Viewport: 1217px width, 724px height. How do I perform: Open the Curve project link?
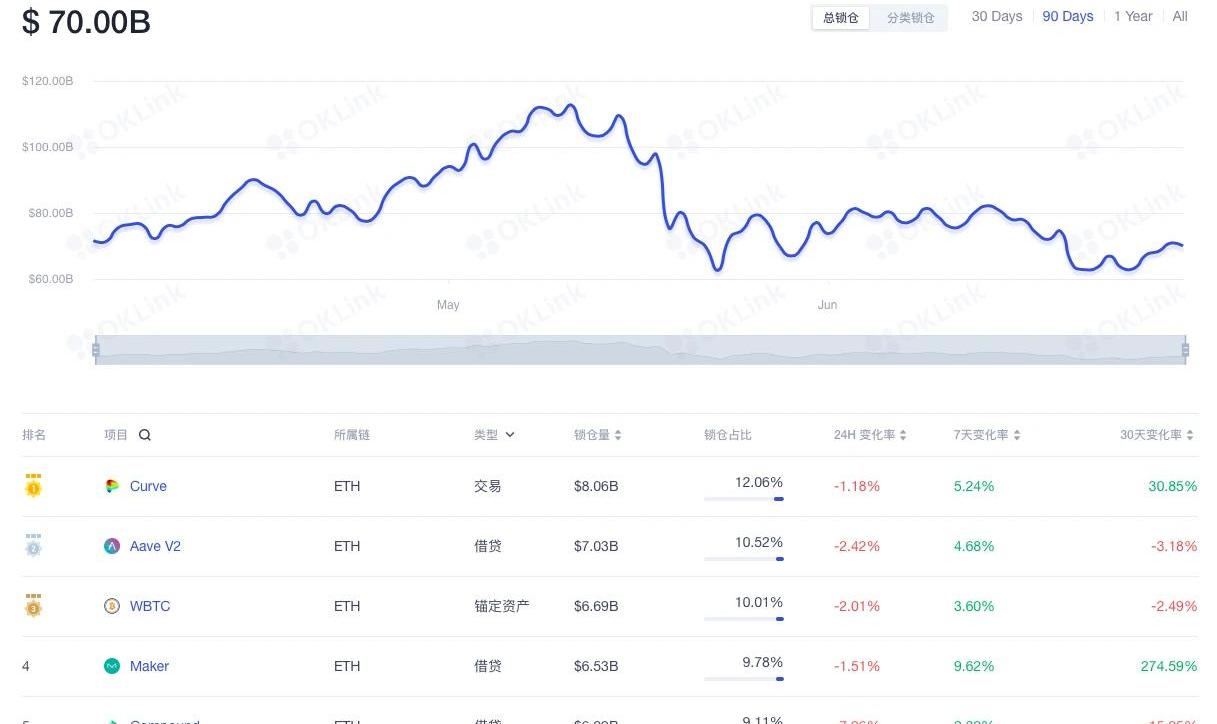click(148, 486)
